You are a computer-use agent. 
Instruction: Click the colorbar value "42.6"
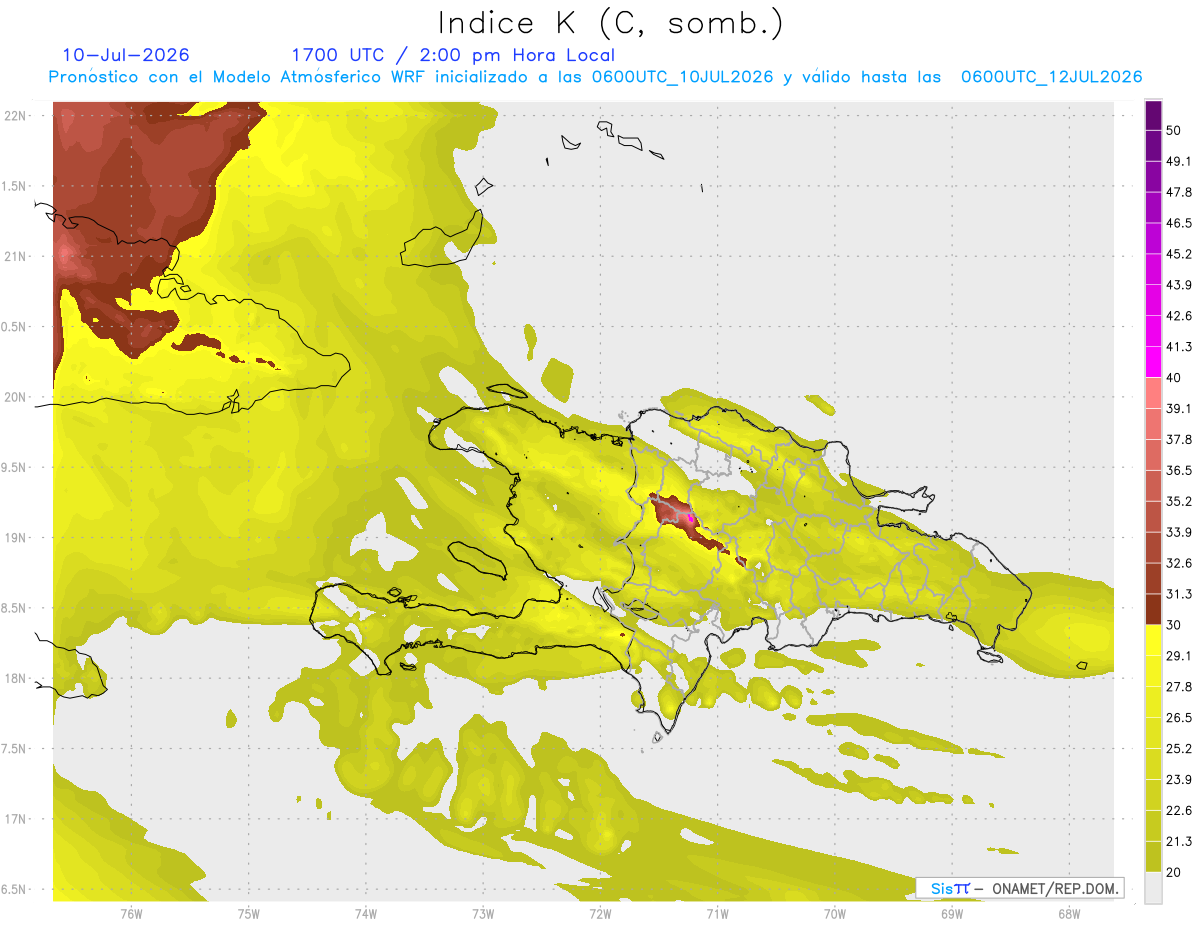[x=1179, y=316]
